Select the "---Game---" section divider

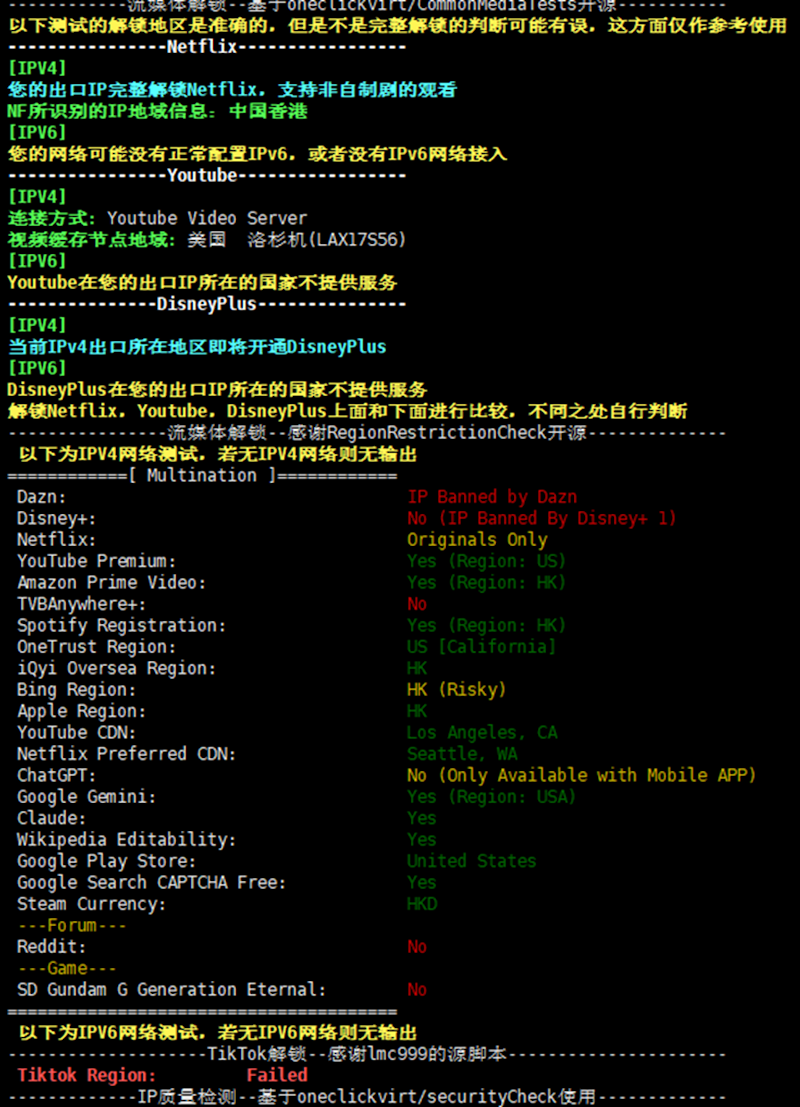click(x=67, y=969)
